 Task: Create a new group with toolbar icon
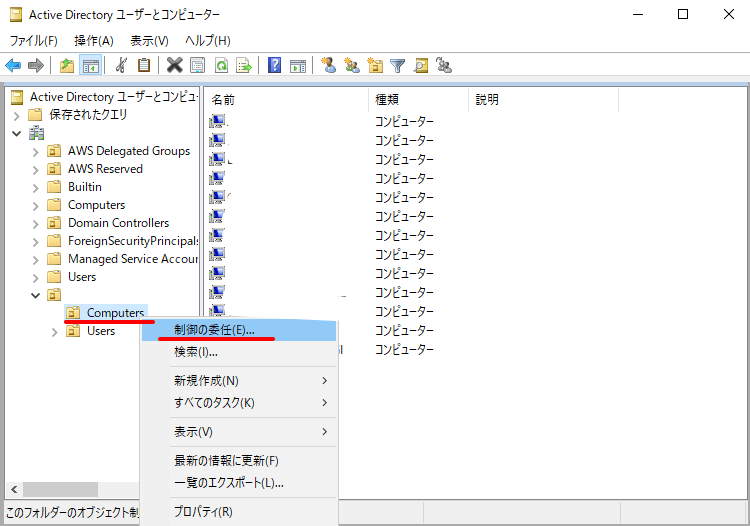(352, 65)
